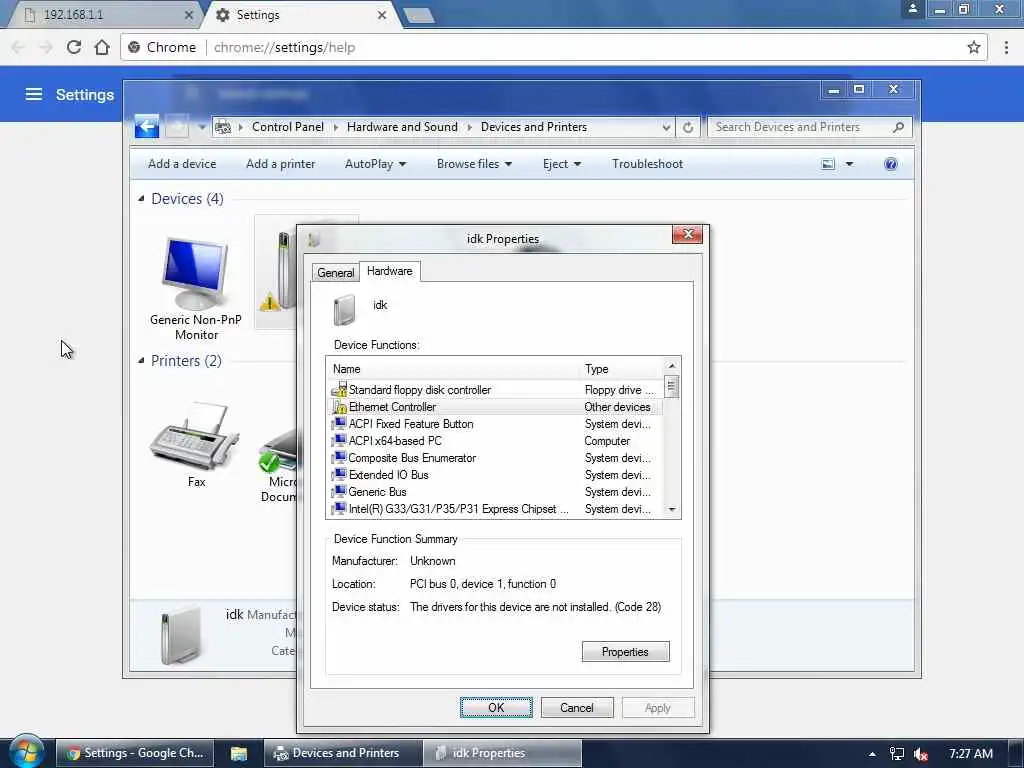Open Chrome three-dot menu
This screenshot has width=1024, height=768.
click(x=1006, y=47)
